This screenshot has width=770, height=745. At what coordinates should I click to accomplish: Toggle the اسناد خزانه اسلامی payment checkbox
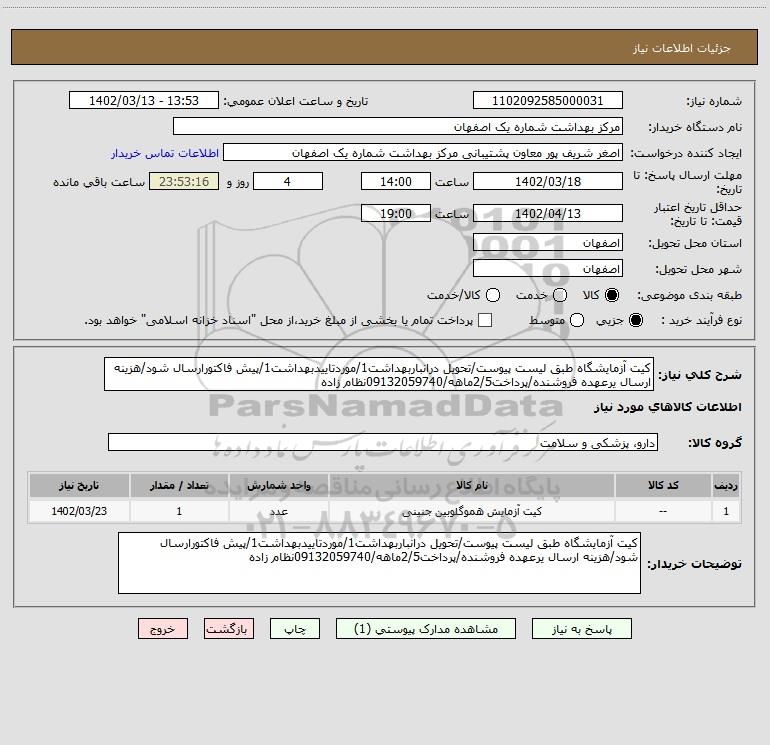coord(485,320)
